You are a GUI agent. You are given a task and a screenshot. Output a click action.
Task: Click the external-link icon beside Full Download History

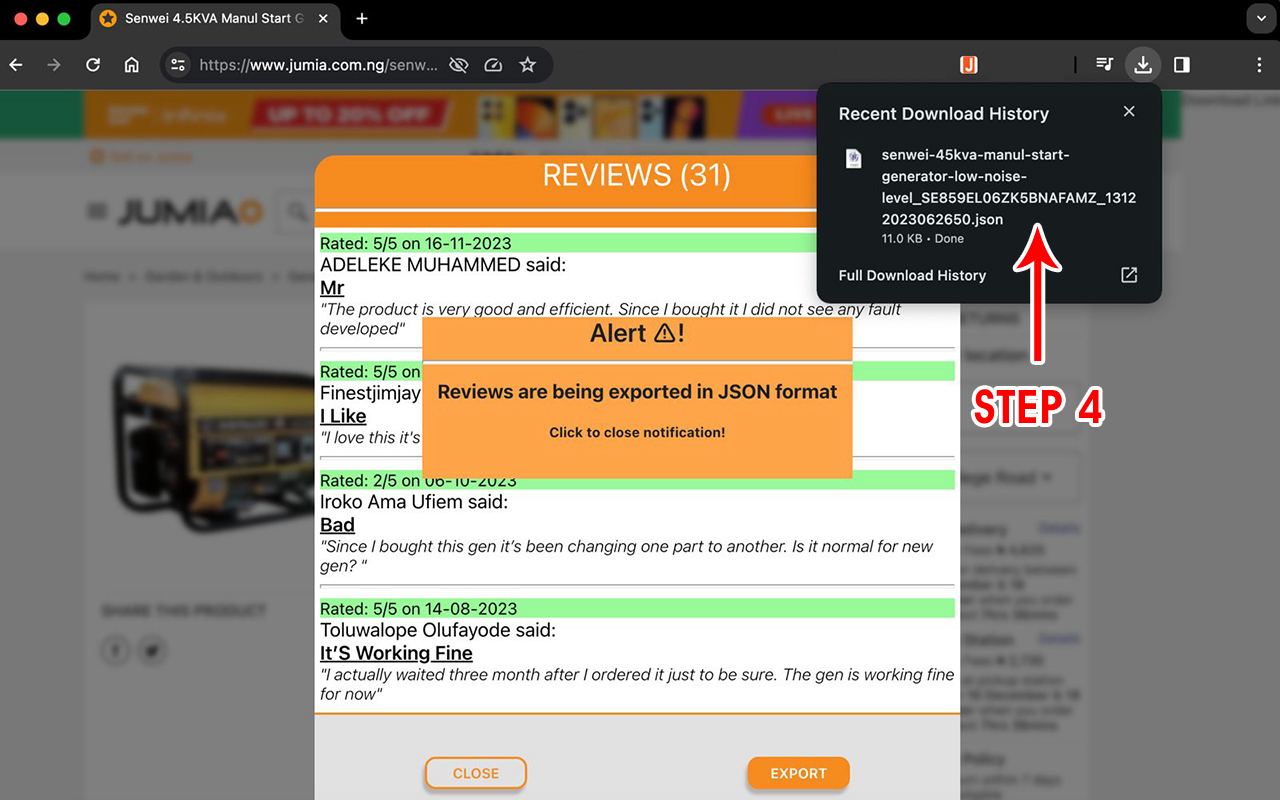pyautogui.click(x=1128, y=275)
